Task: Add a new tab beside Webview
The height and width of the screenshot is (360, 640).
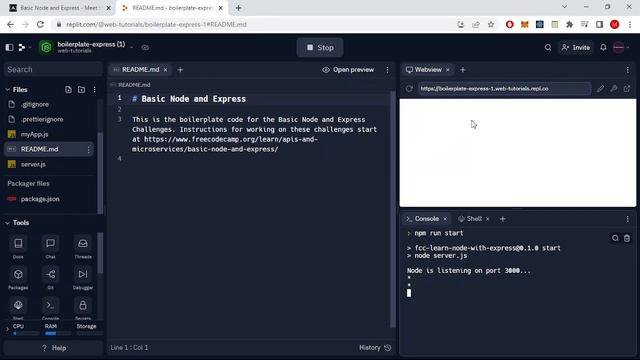Action: (x=463, y=70)
